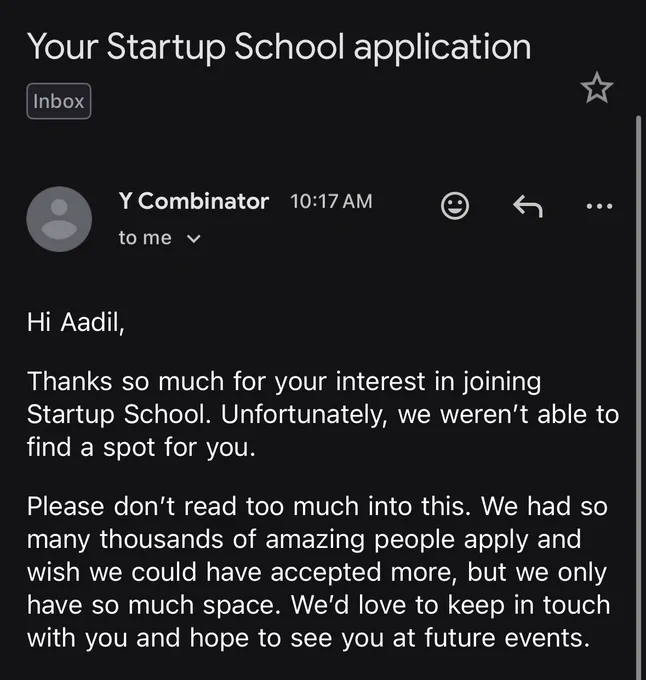Click the word 'Unfortunately' in the body
The width and height of the screenshot is (646, 680).
point(303,415)
